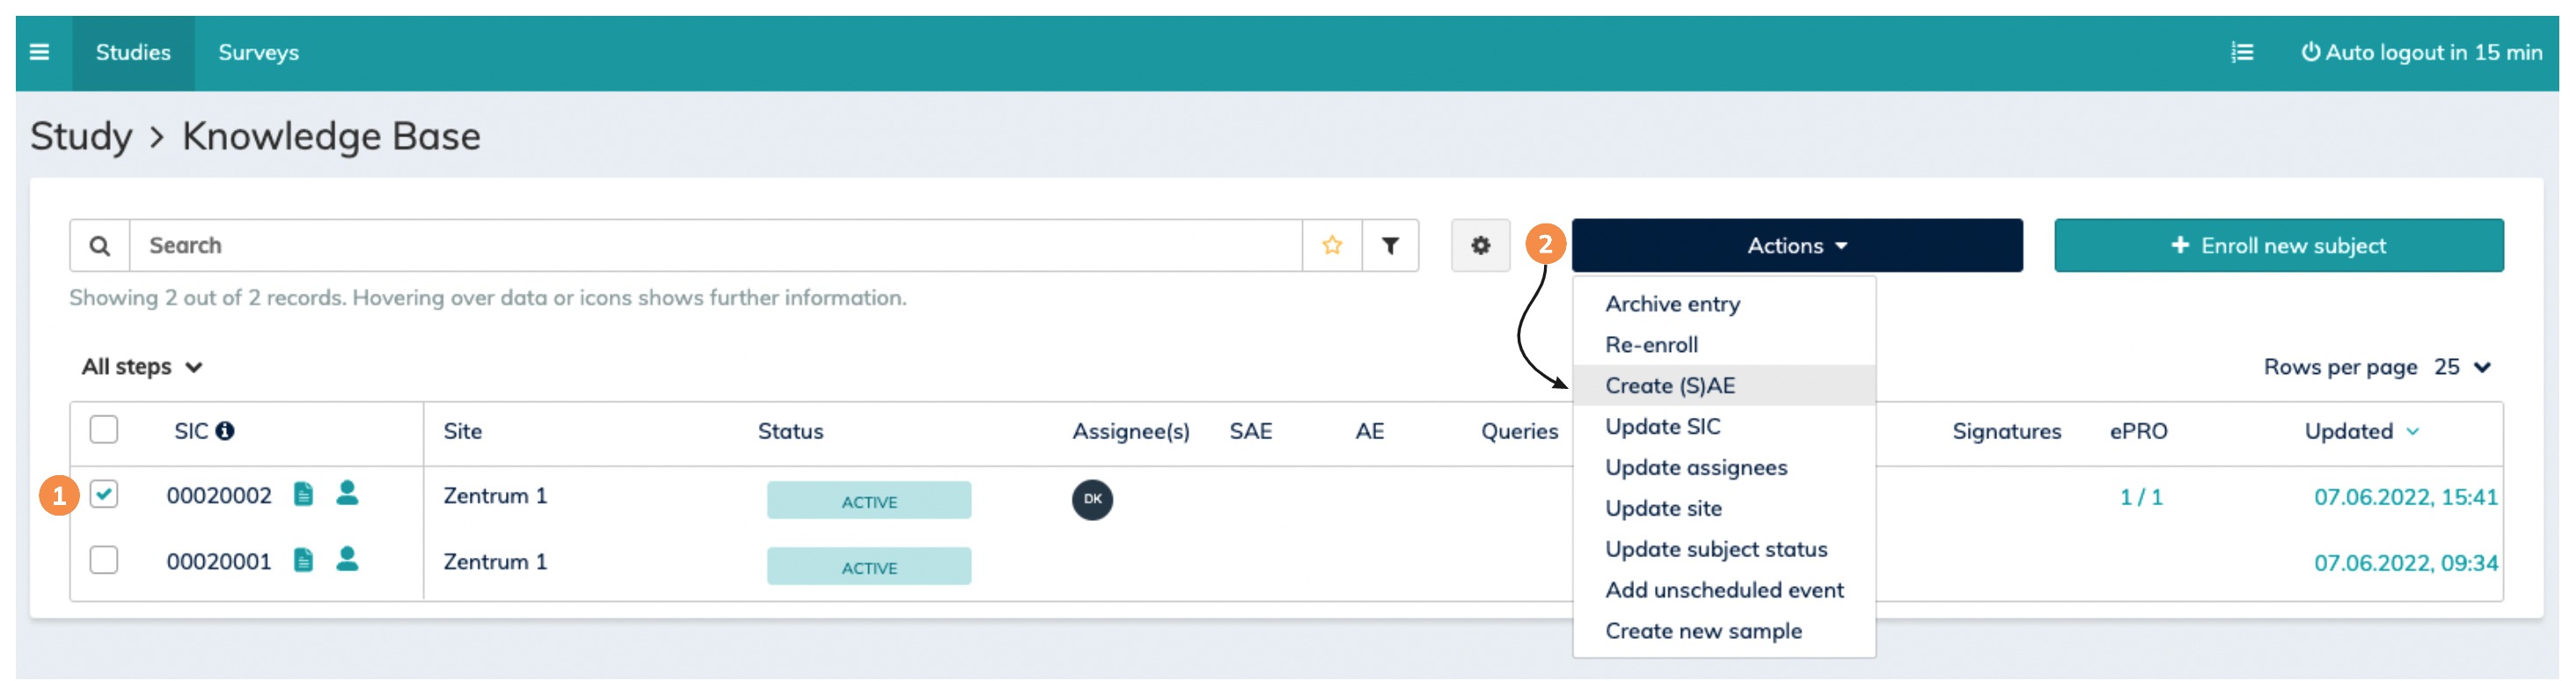Open table settings gear icon

(x=1480, y=245)
